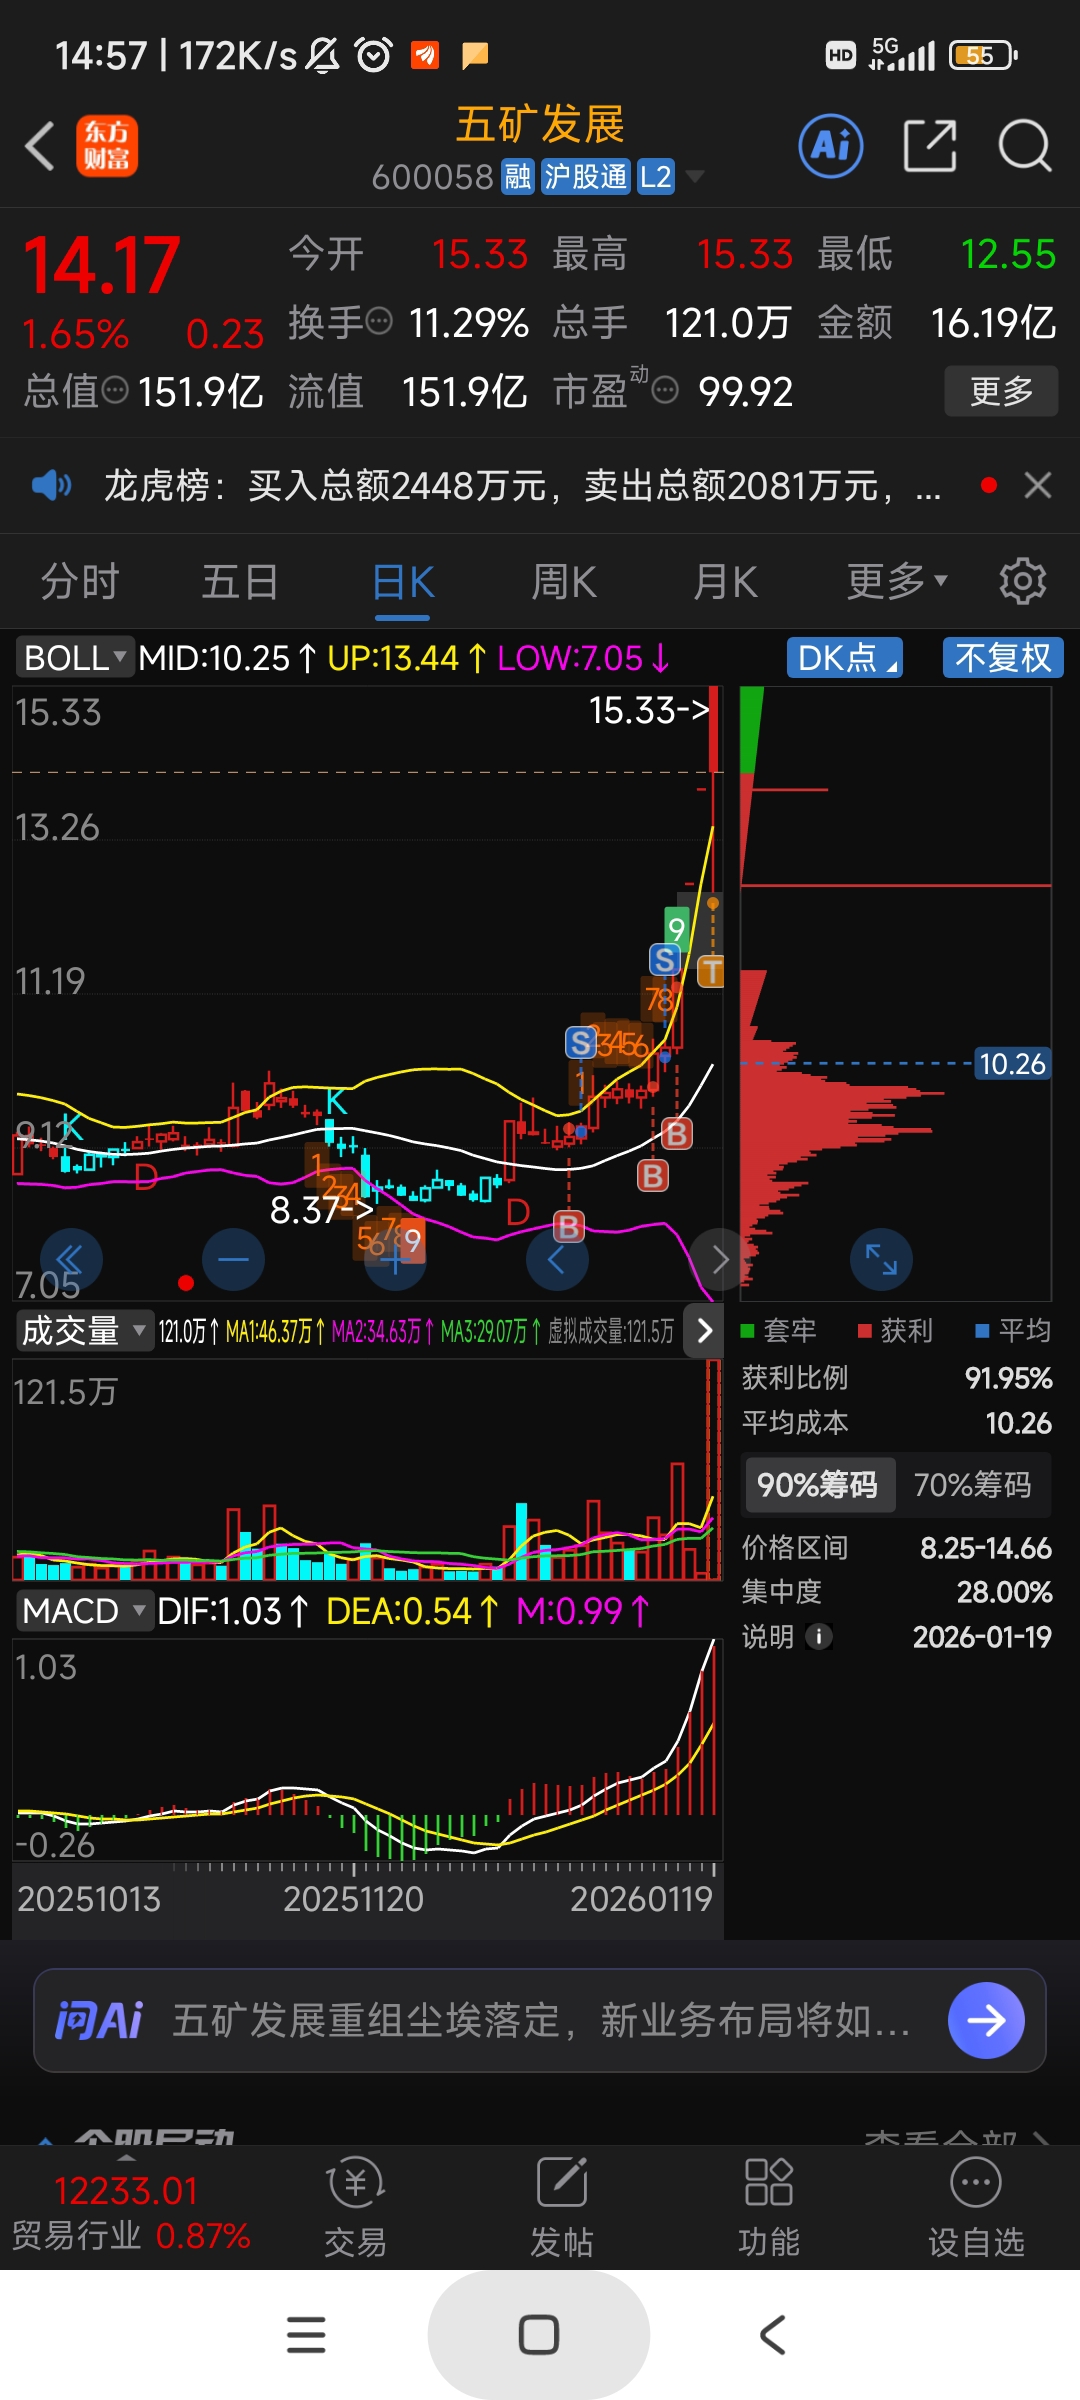Select the 70%筹码 toggle
The width and height of the screenshot is (1080, 2400).
point(973,1485)
